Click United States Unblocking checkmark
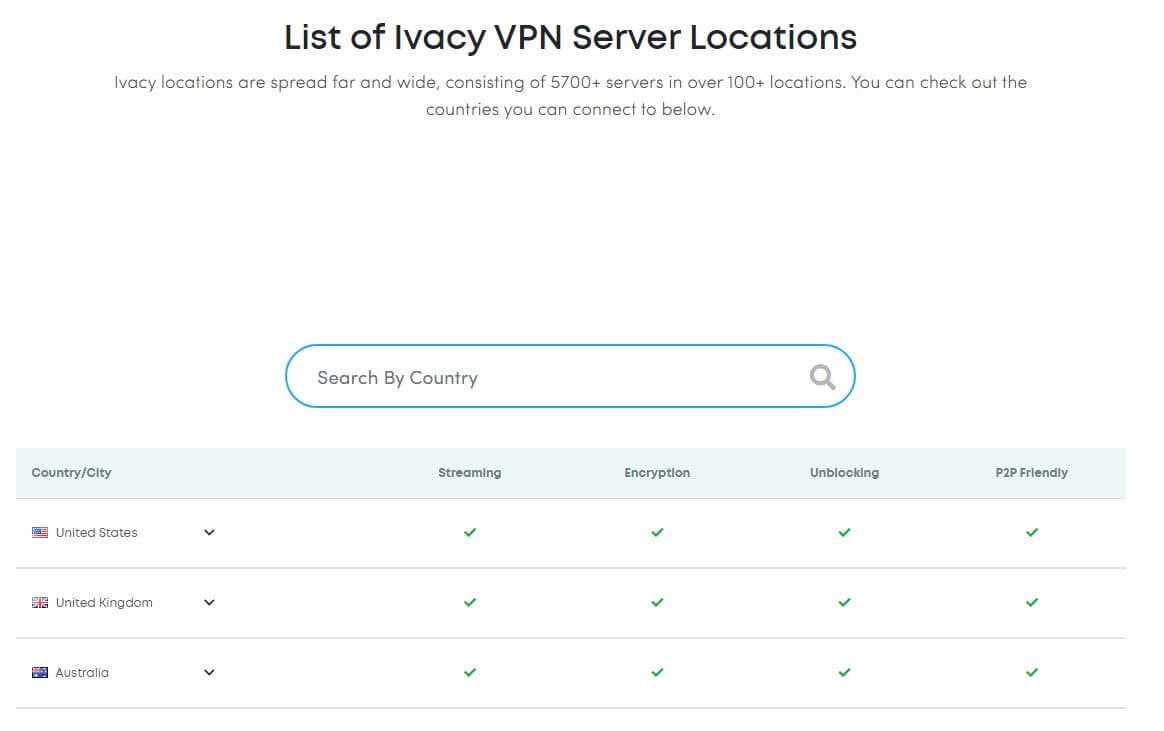The image size is (1164, 731). tap(844, 533)
